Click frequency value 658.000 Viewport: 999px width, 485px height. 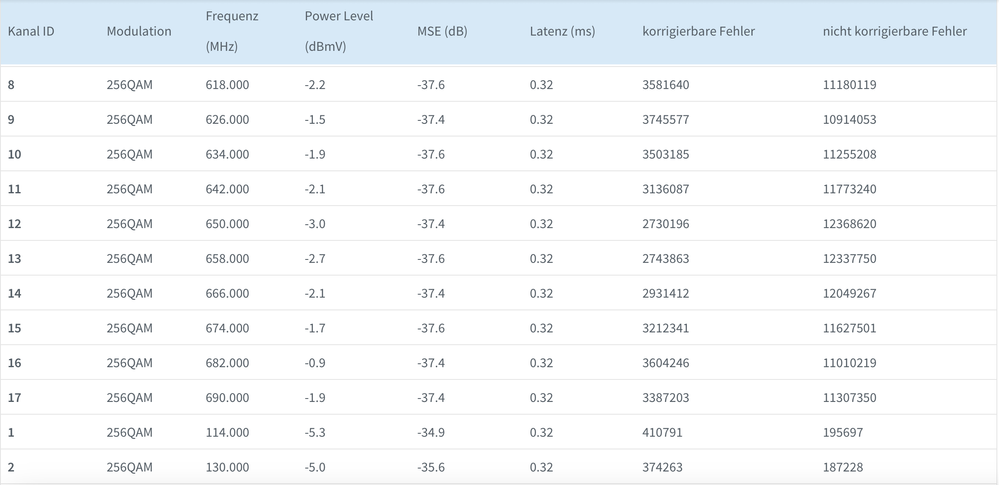pyautogui.click(x=227, y=259)
